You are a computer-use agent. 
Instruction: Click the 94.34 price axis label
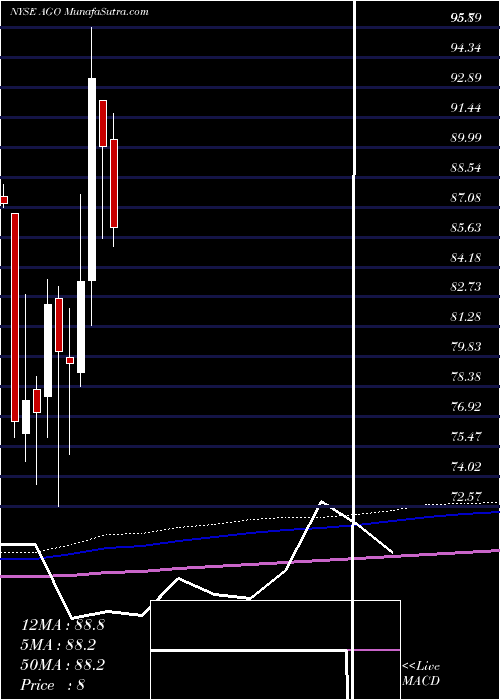466,47
